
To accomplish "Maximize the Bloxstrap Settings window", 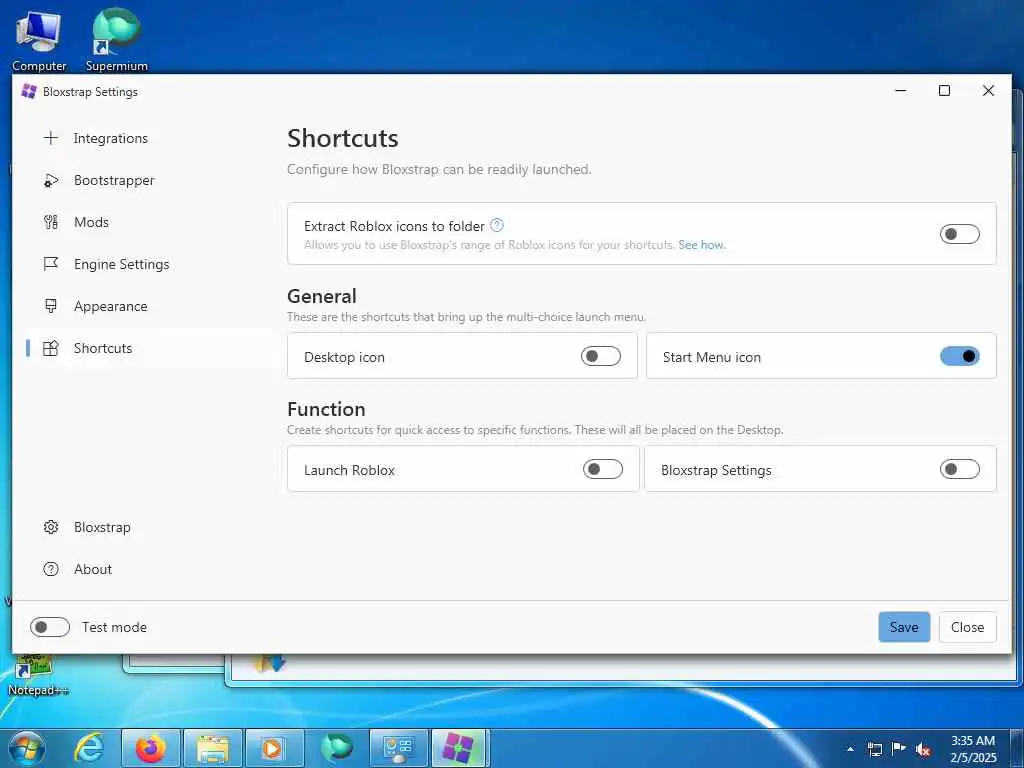I will click(x=944, y=91).
